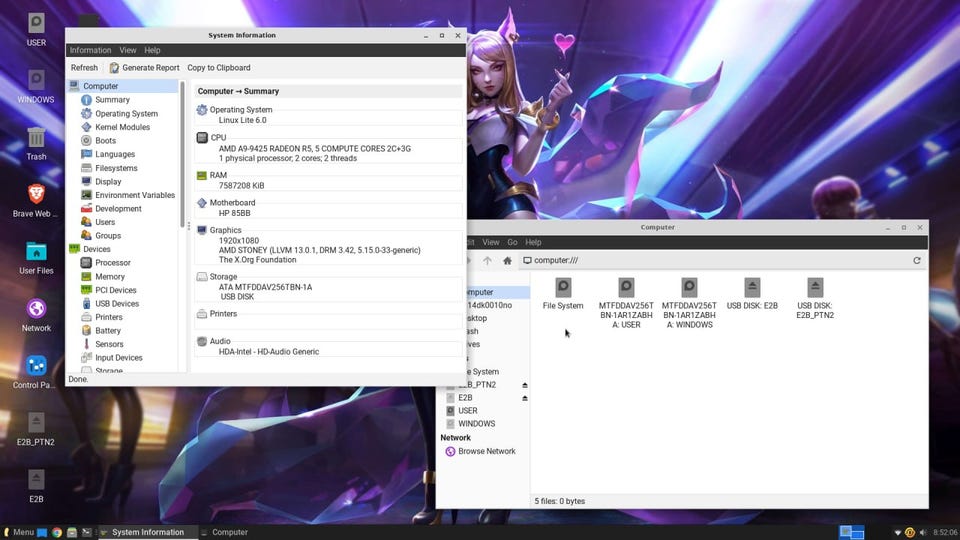Image resolution: width=960 pixels, height=540 pixels.
Task: Select the Devices category
Action: 97,249
